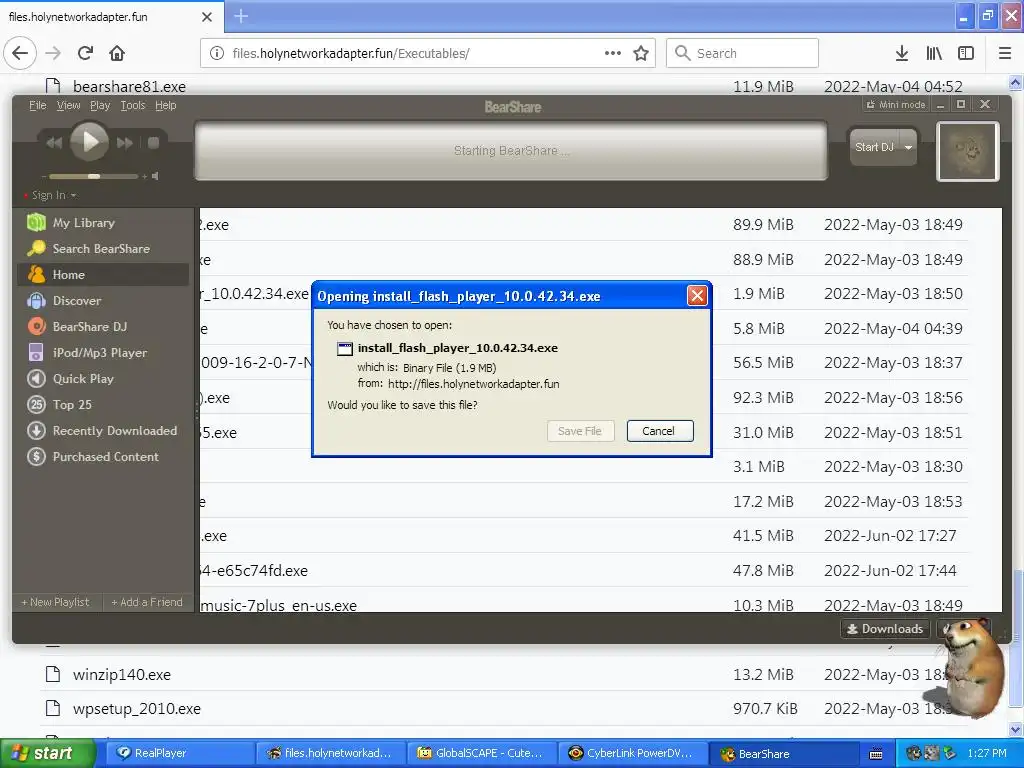The image size is (1024, 768).
Task: Click Add a Friend button
Action: pyautogui.click(x=147, y=602)
